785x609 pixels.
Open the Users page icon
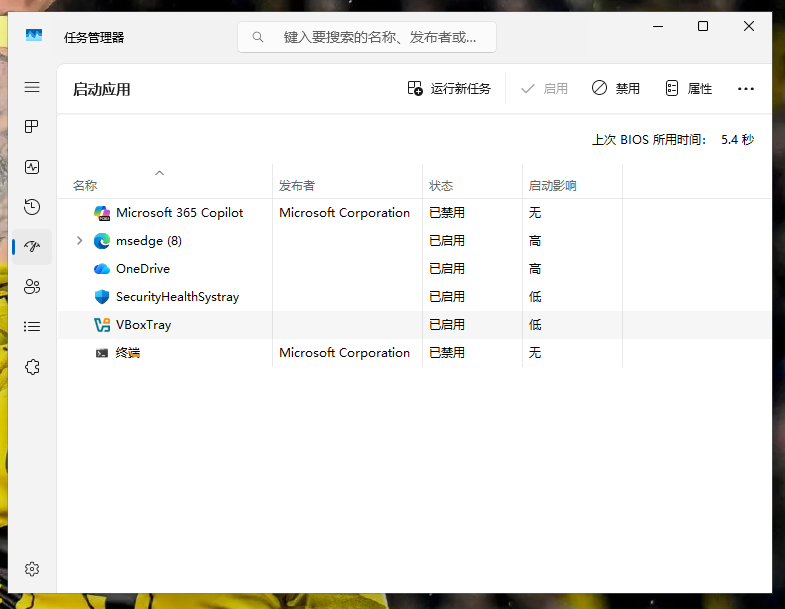coord(32,286)
